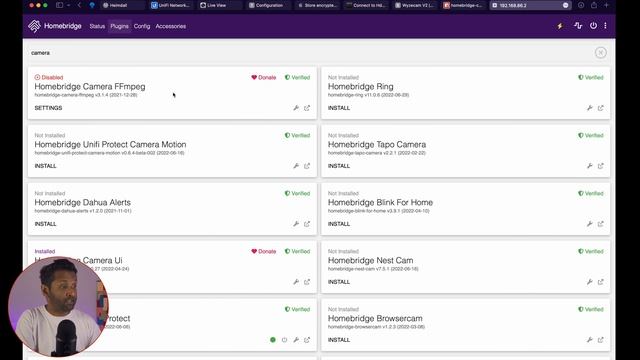The height and width of the screenshot is (360, 640).
Task: Open external link icon on Unifi Protect Camera Motion
Action: coord(307,166)
